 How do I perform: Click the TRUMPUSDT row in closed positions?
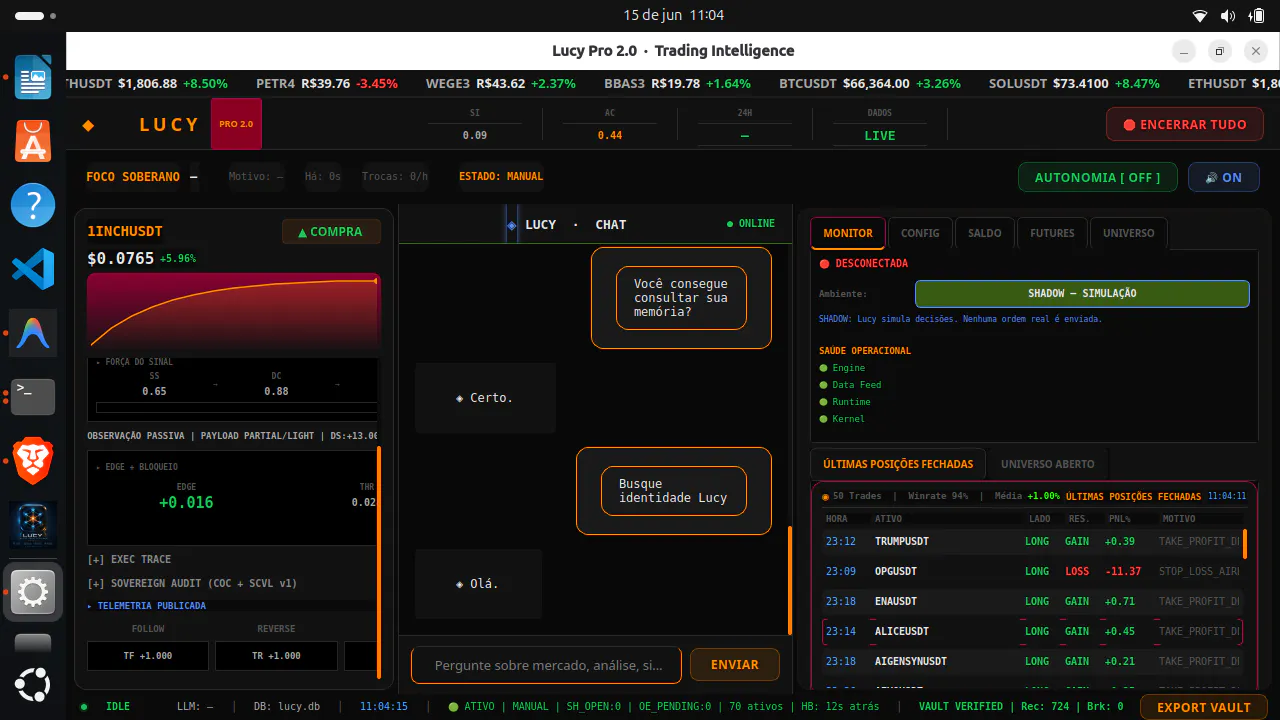point(1032,542)
